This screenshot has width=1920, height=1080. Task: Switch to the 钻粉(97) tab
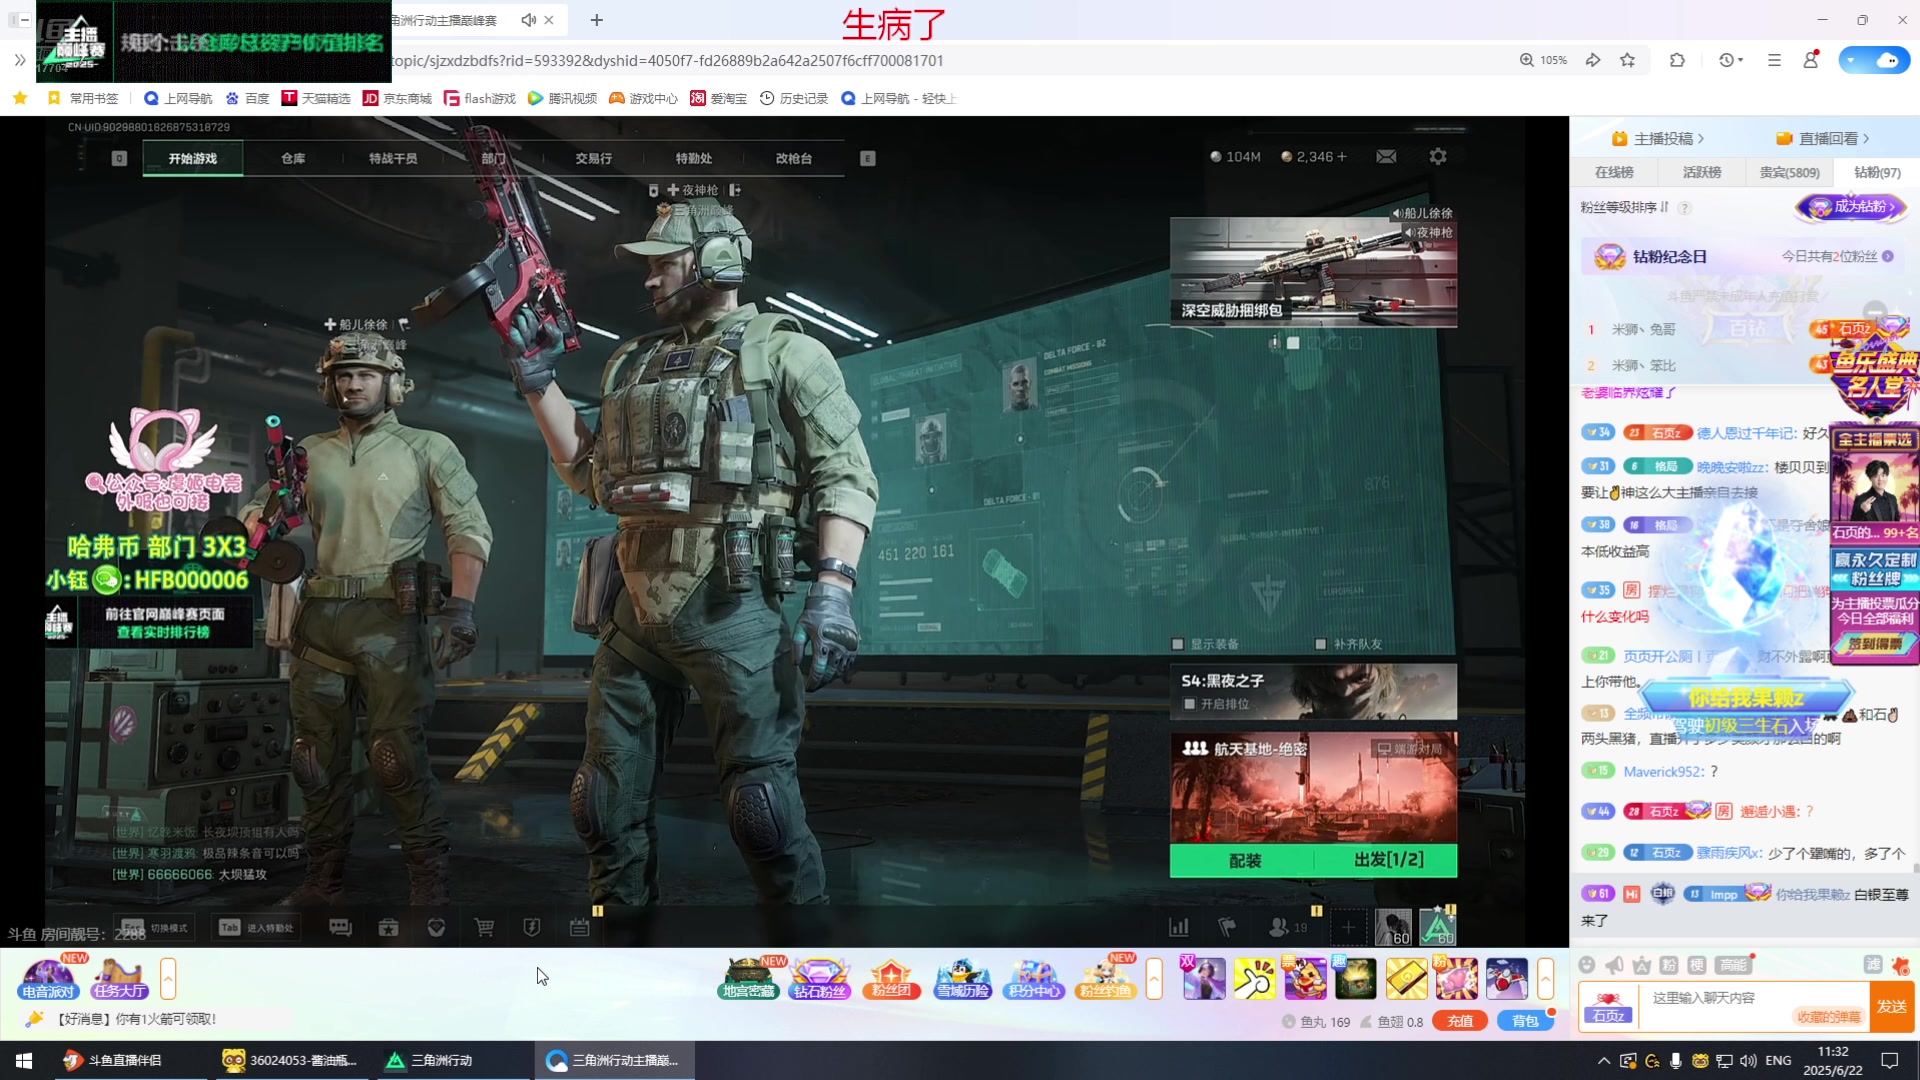coord(1877,172)
